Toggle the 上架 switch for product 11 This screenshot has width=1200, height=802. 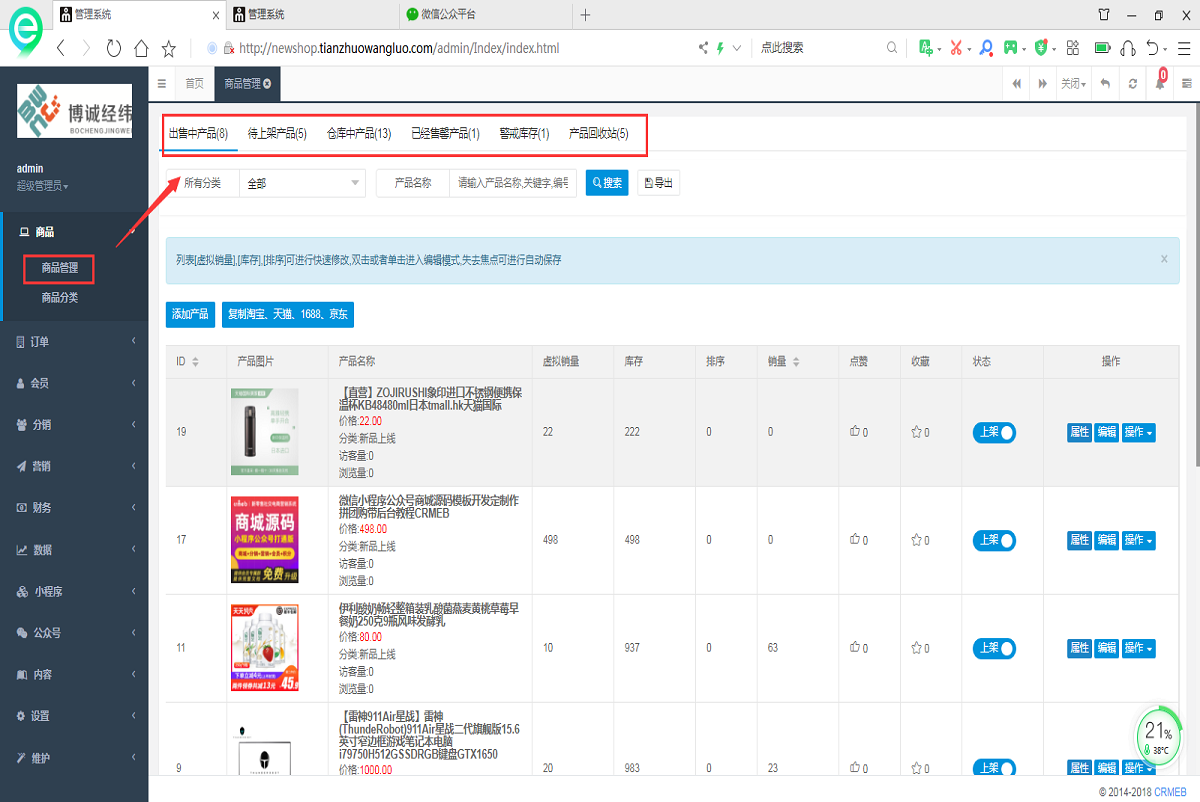tap(994, 648)
